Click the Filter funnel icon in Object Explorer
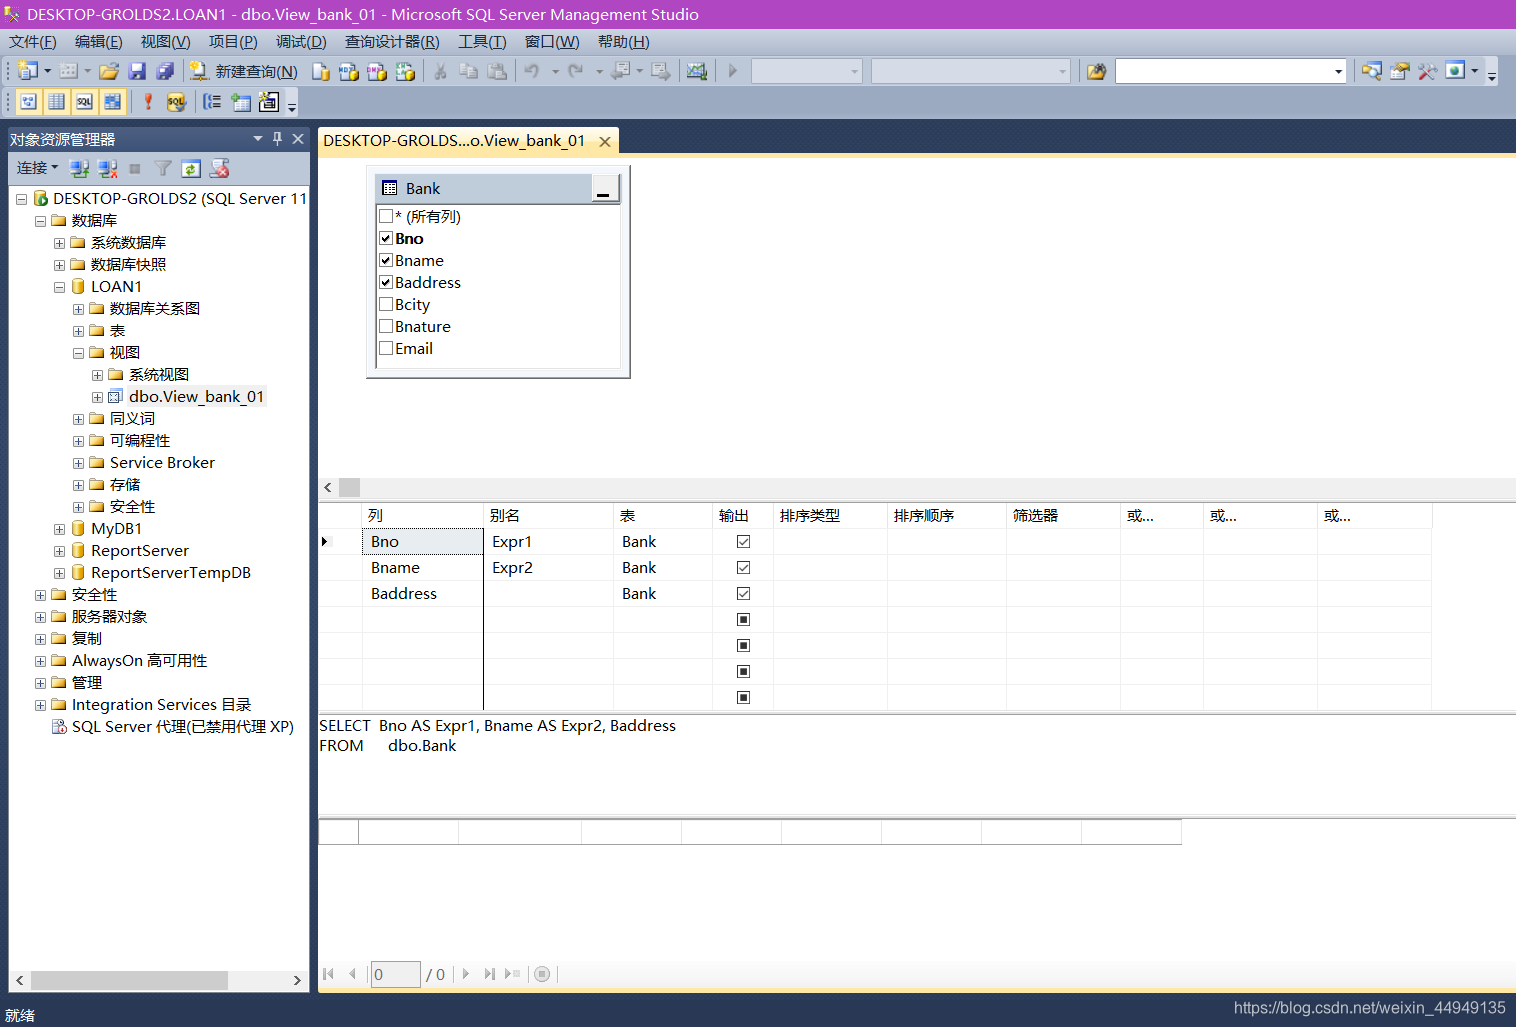The height and width of the screenshot is (1027, 1516). pos(163,168)
